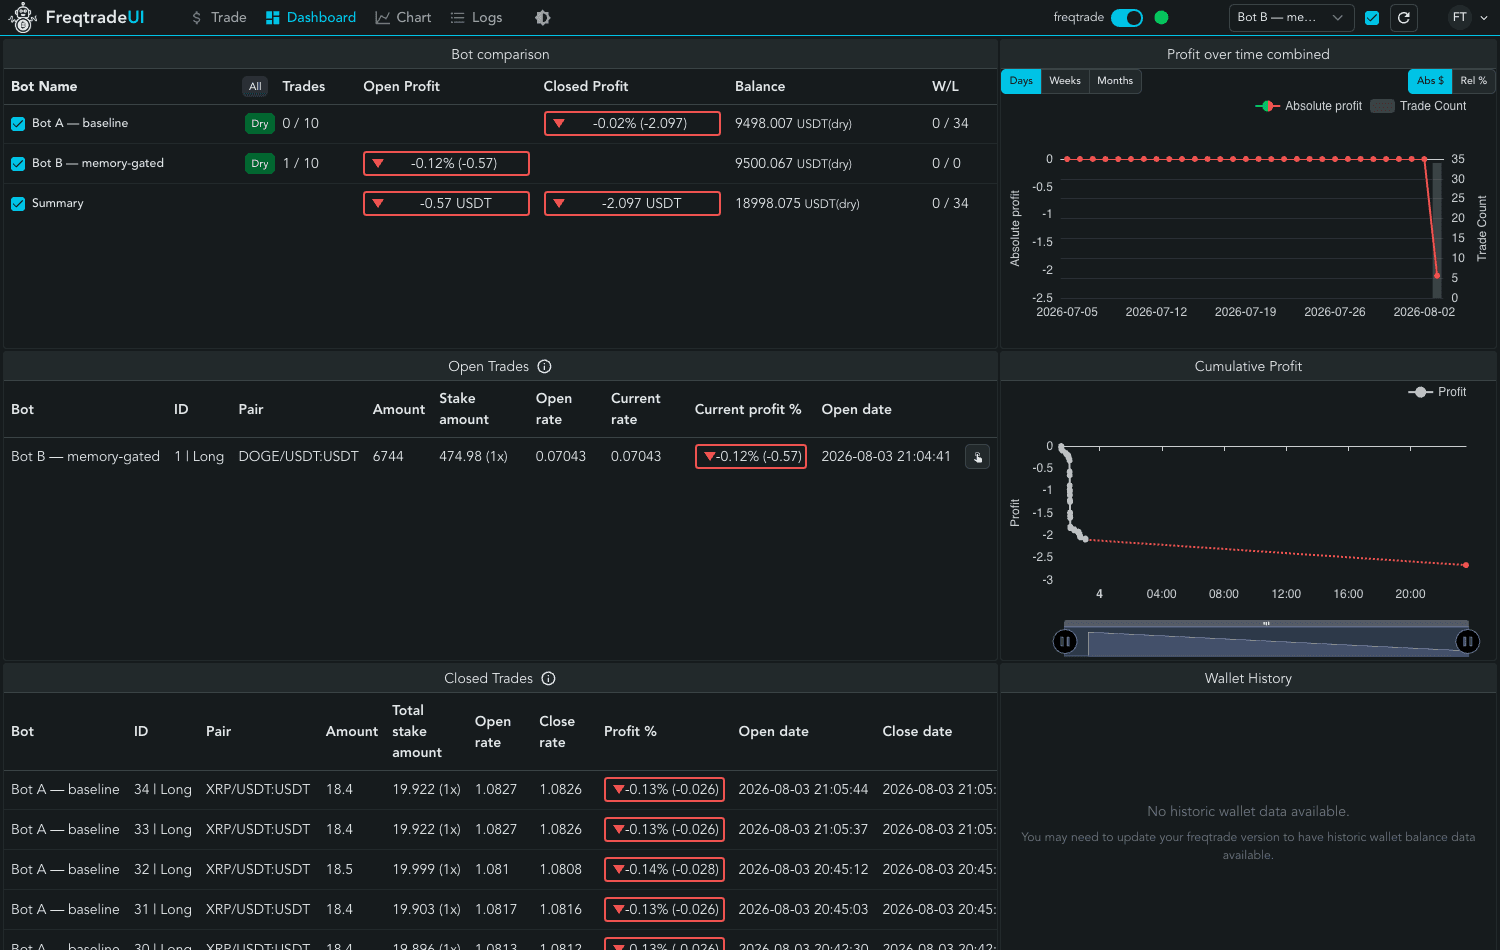This screenshot has height=950, width=1500.
Task: Click the Dry badge for Bot B
Action: coord(260,163)
